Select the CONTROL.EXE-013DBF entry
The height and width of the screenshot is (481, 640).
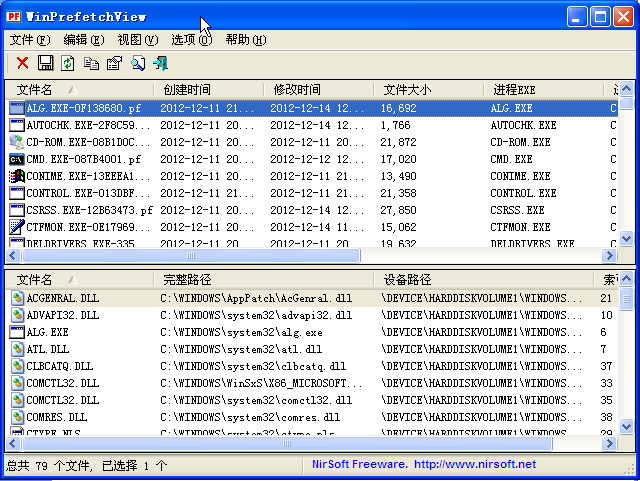313,193
